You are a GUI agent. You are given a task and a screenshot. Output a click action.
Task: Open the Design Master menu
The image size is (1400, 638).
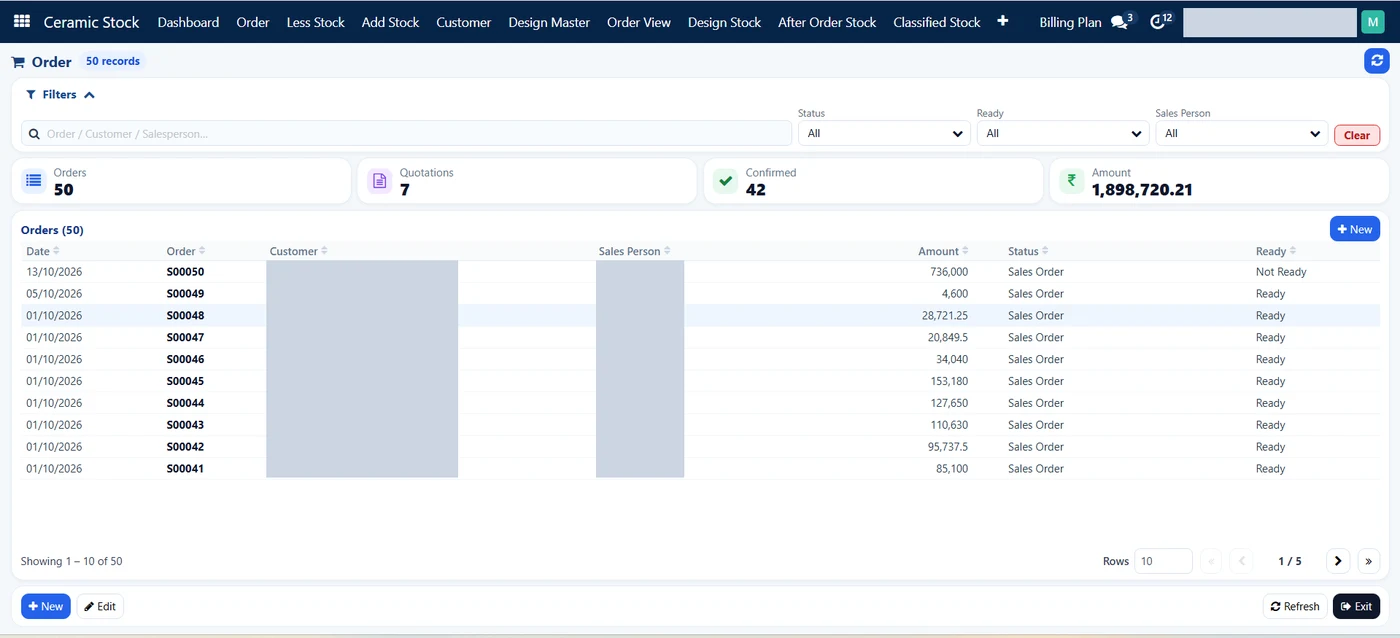tap(549, 22)
